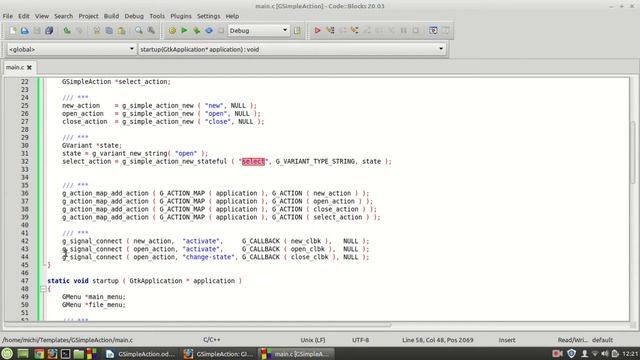The width and height of the screenshot is (640, 360).
Task: Click the Step into debugger icon
Action: tap(354, 31)
